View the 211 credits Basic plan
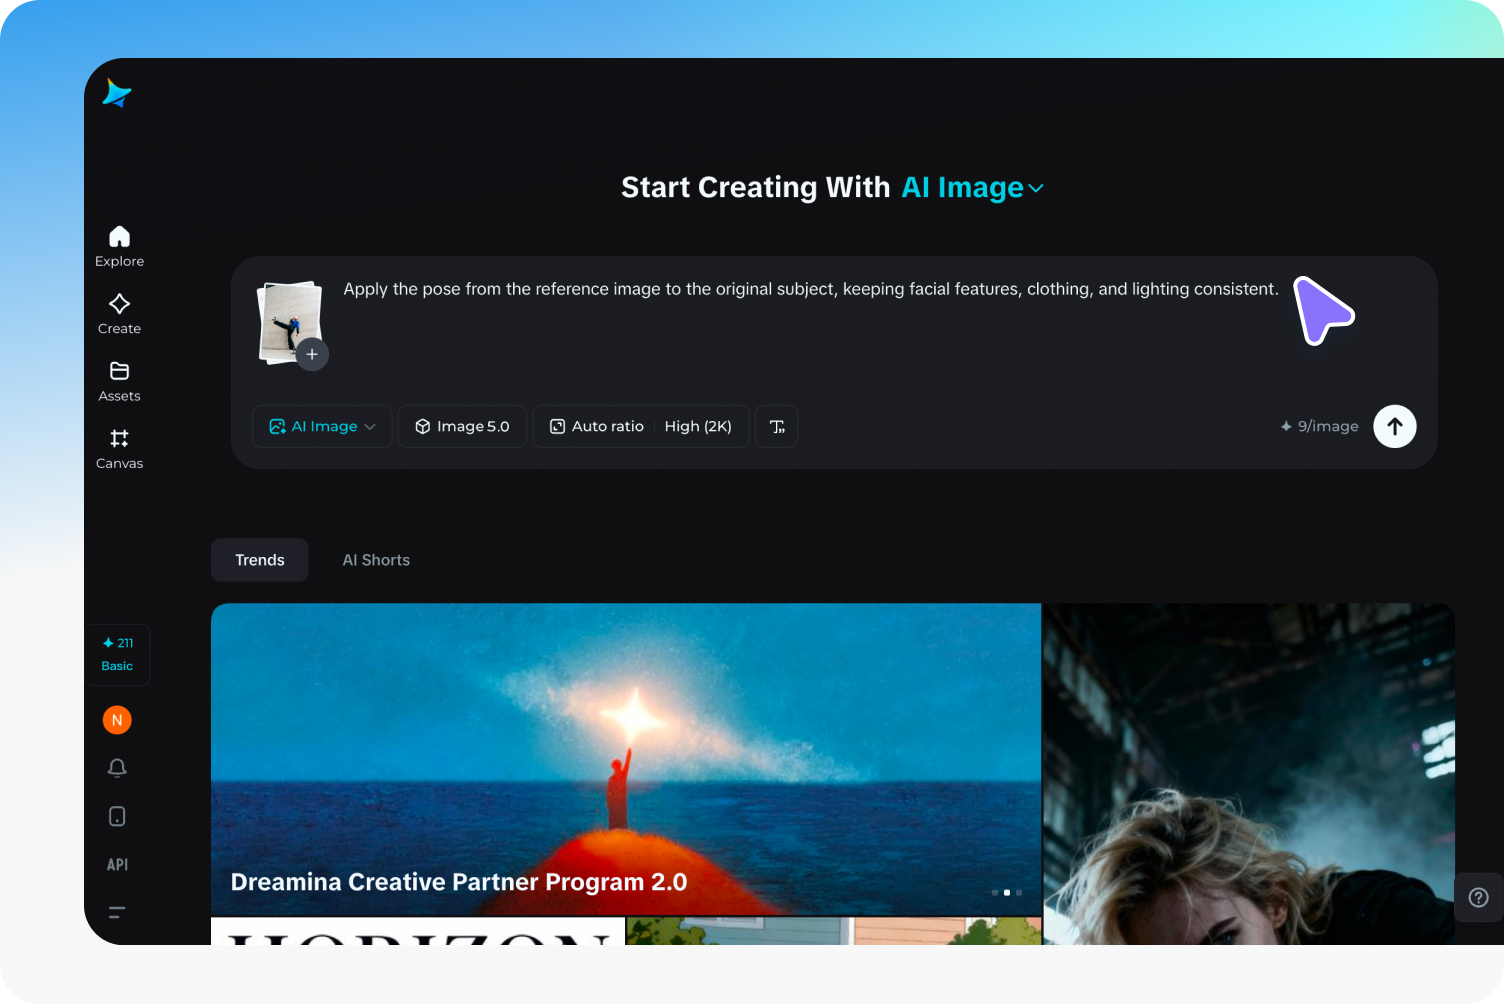The width and height of the screenshot is (1504, 1004). pyautogui.click(x=118, y=654)
